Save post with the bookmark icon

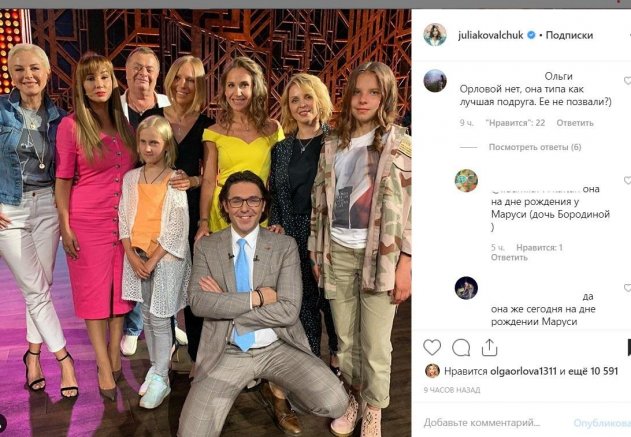[627, 347]
